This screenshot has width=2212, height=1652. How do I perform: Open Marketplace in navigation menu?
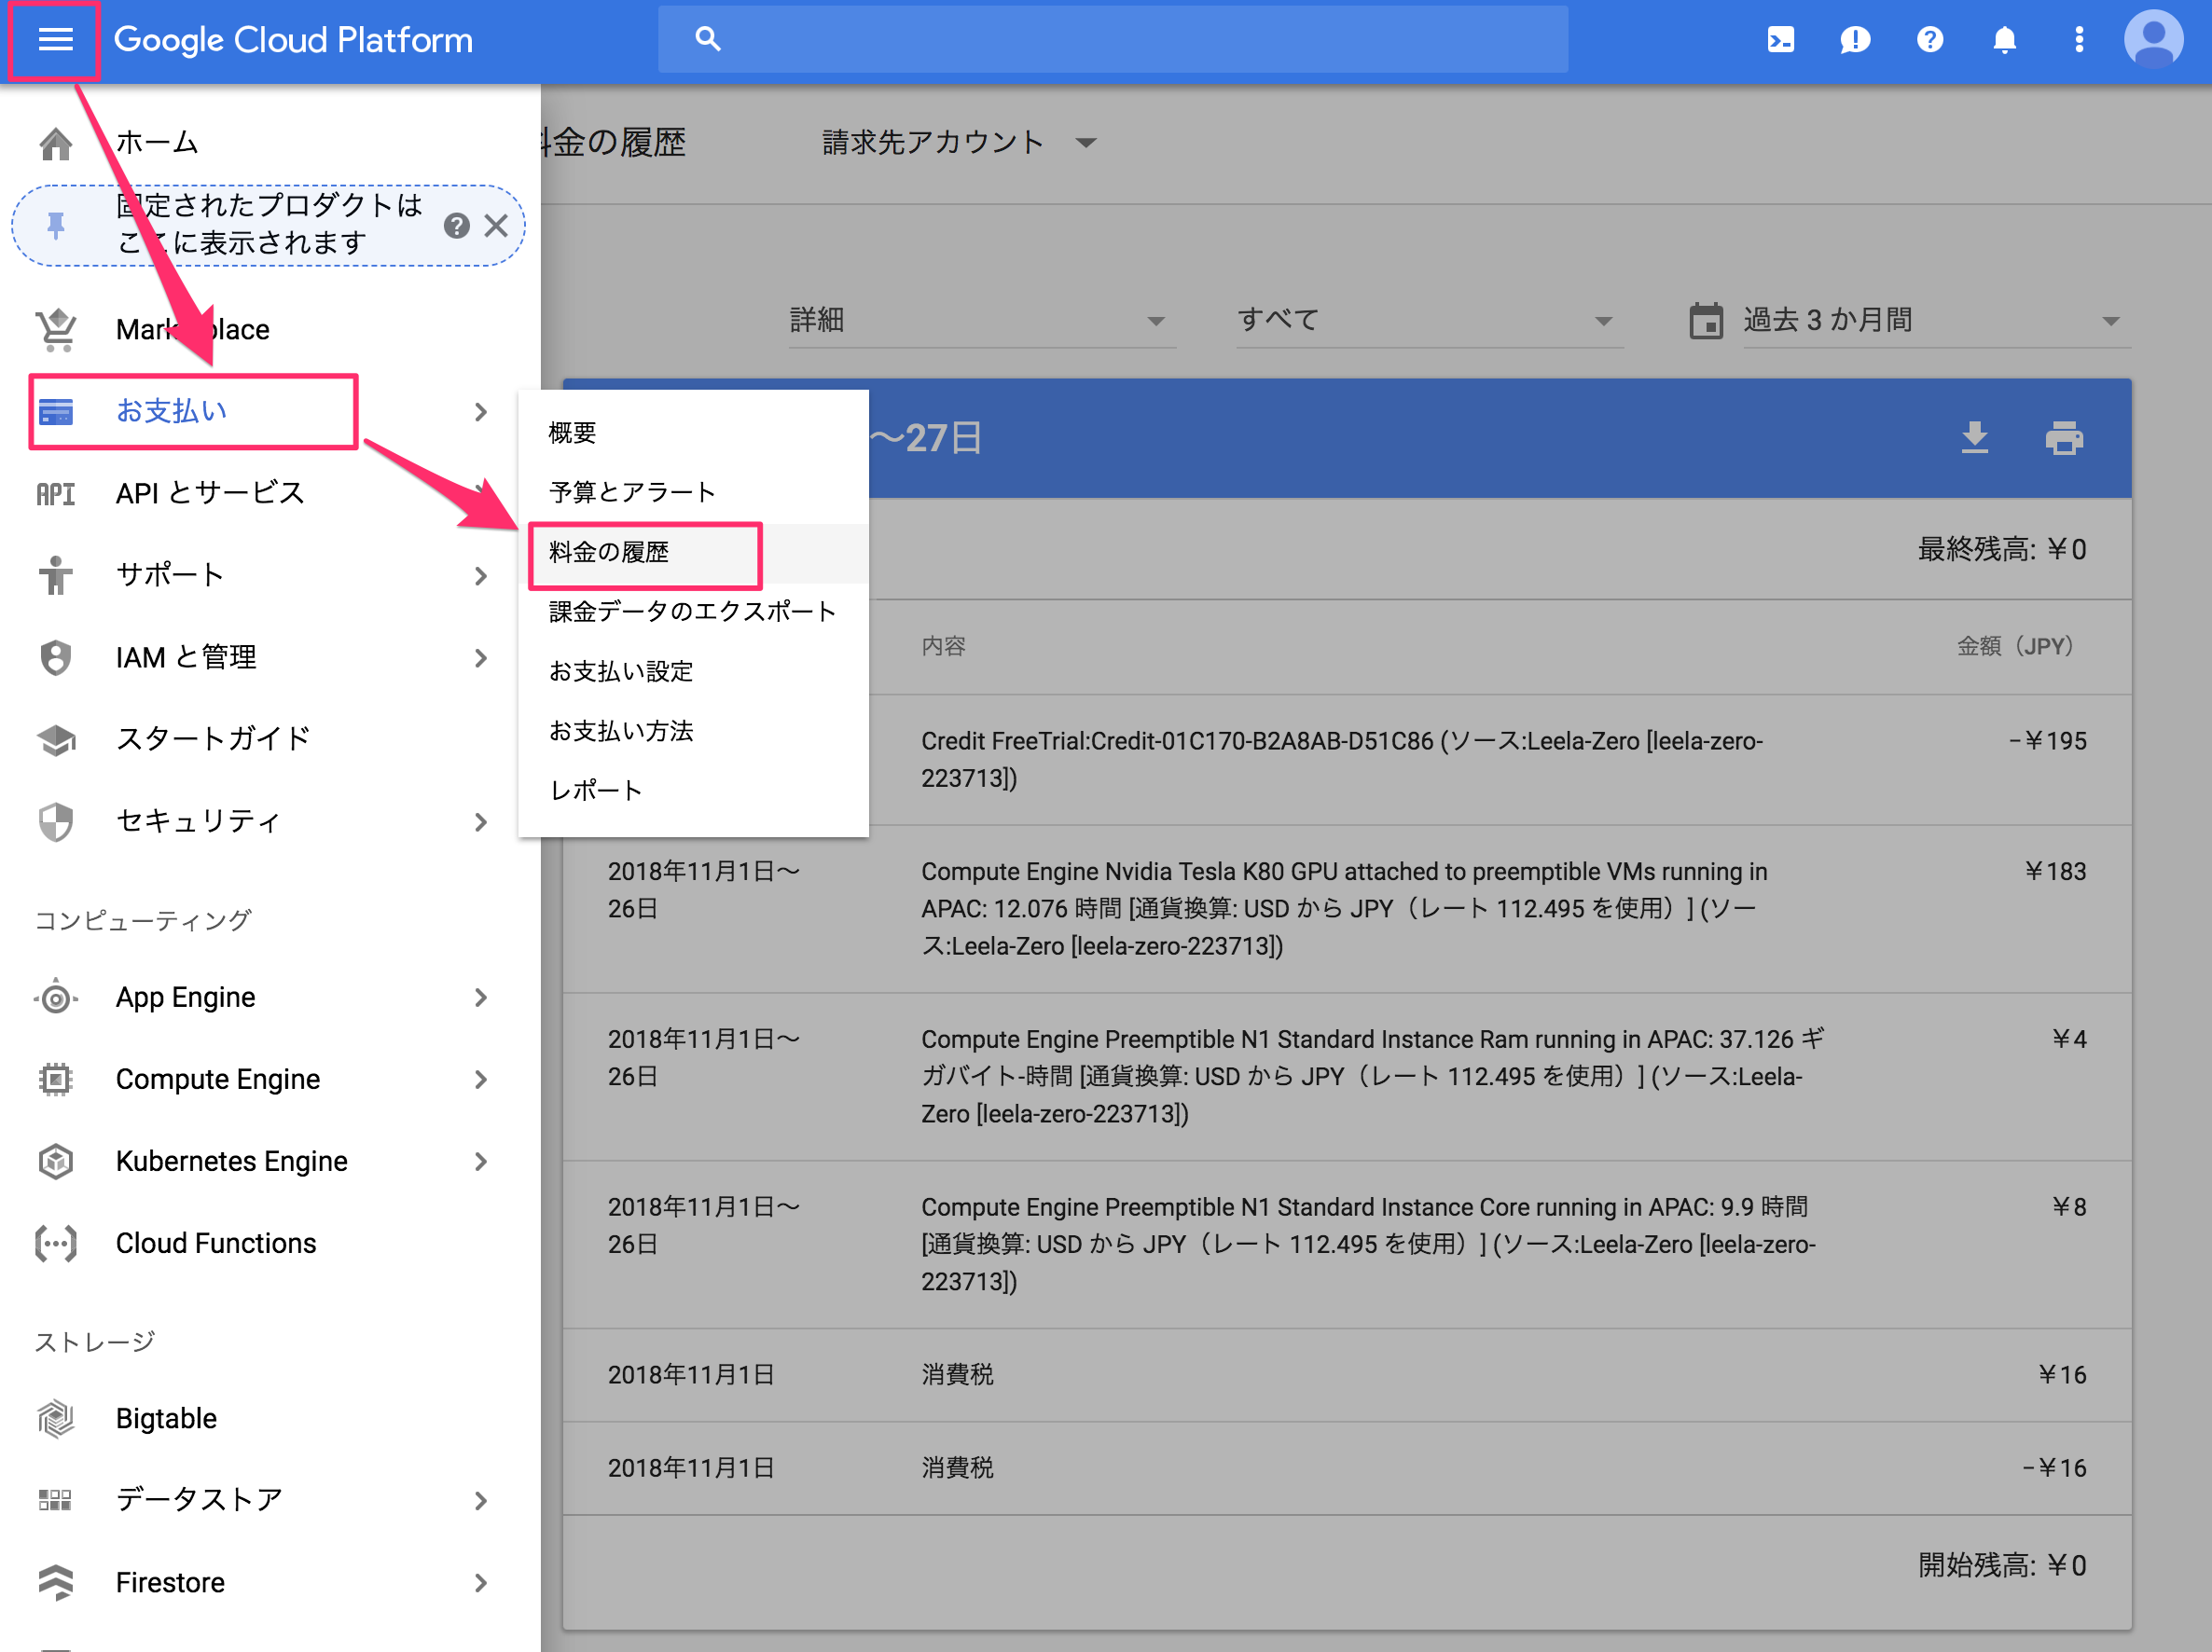[193, 329]
